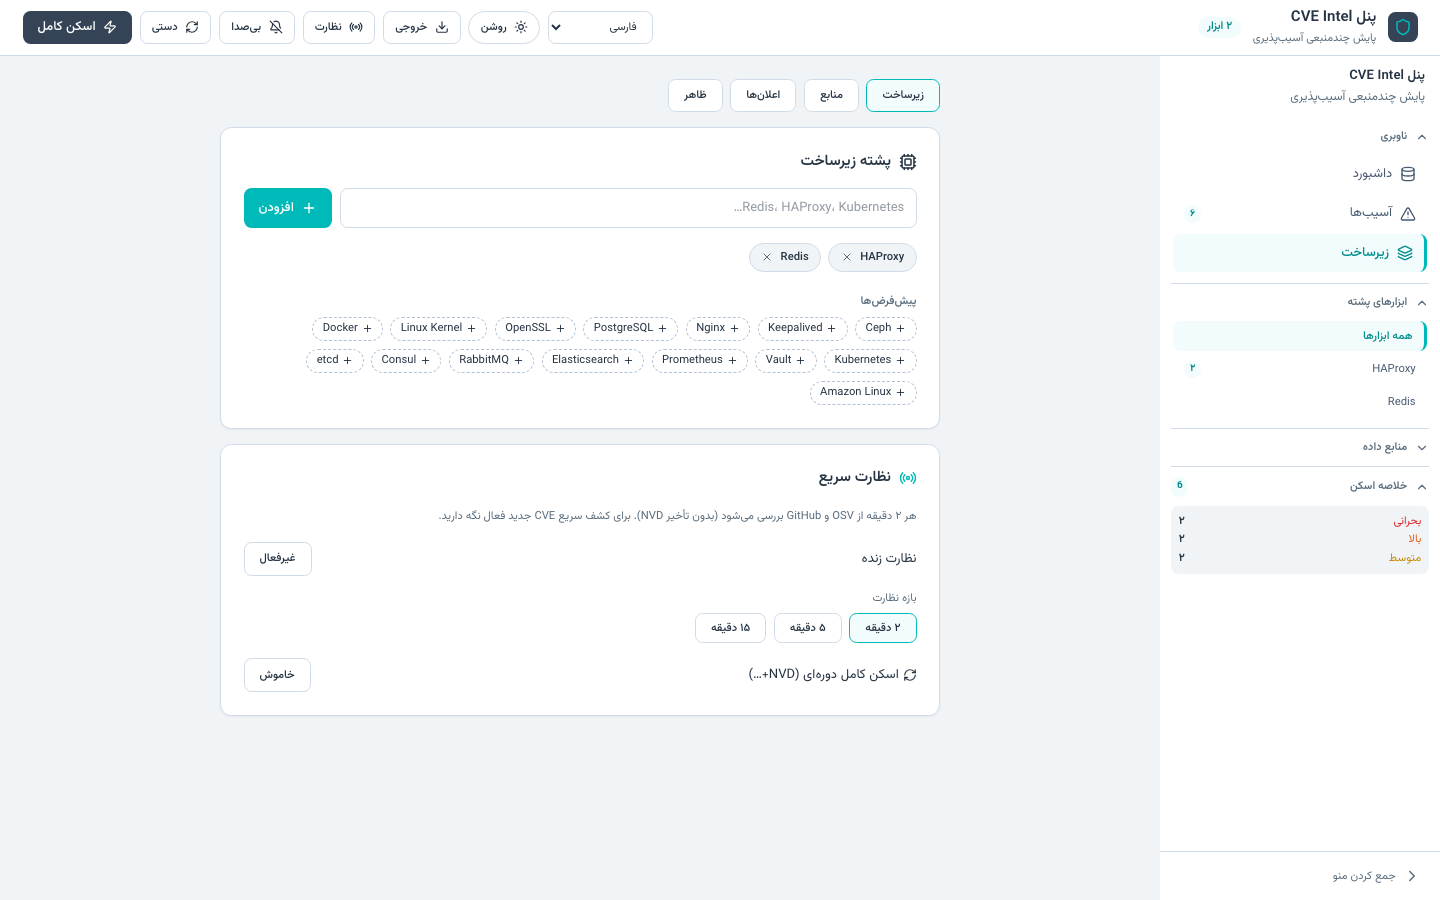
Task: Click the متوسط medium severity row
Action: [1300, 558]
